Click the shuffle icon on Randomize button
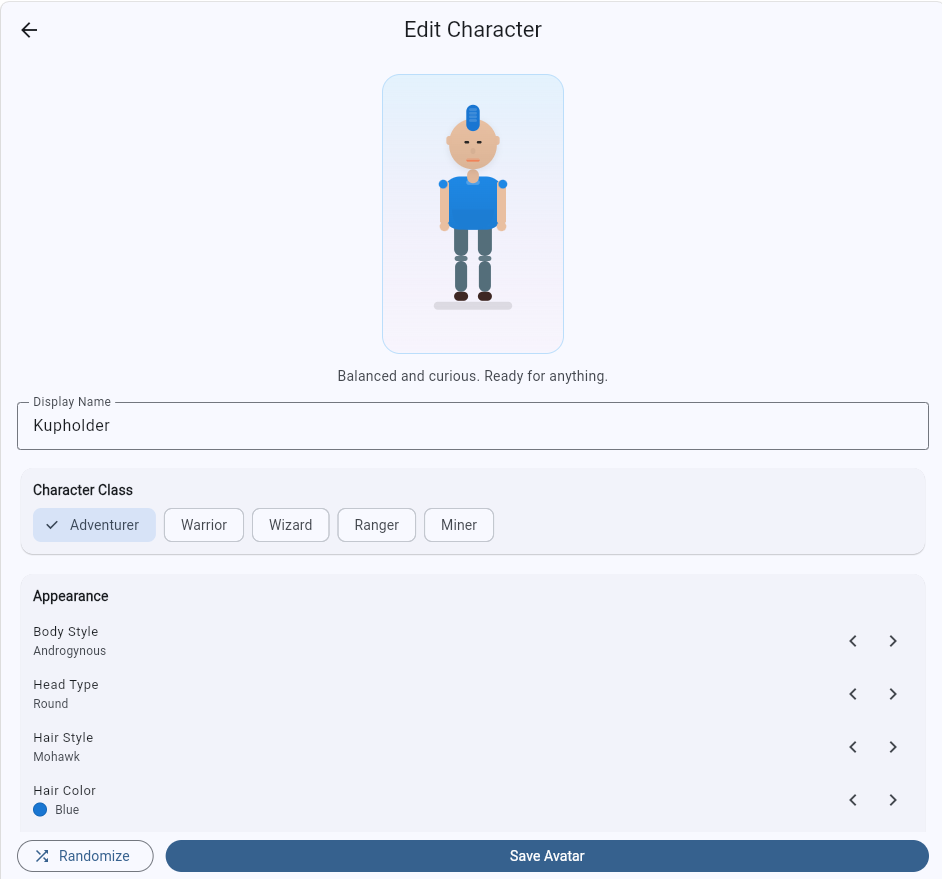The height and width of the screenshot is (879, 942). tap(43, 856)
